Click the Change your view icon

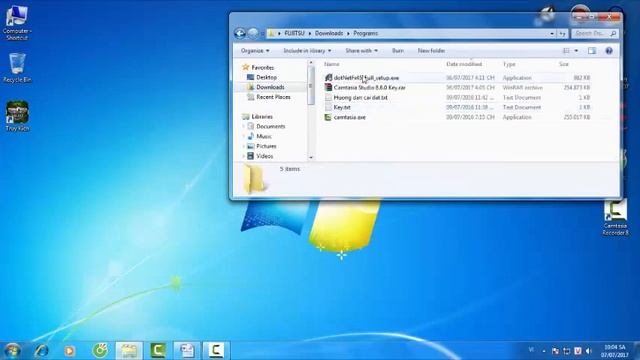pos(566,51)
